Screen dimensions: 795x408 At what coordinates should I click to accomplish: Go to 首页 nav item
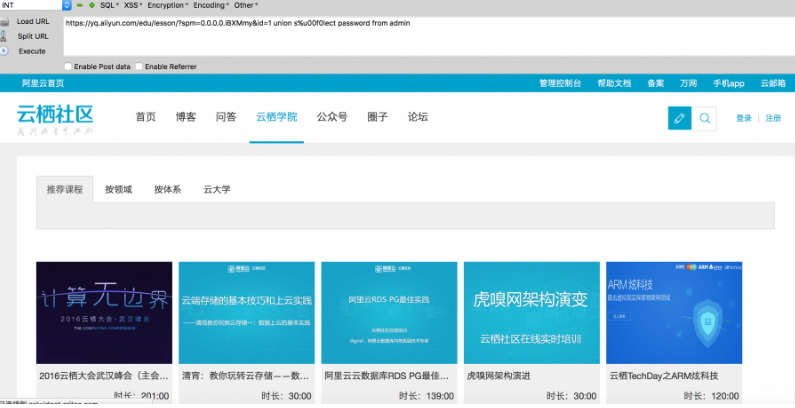click(146, 117)
